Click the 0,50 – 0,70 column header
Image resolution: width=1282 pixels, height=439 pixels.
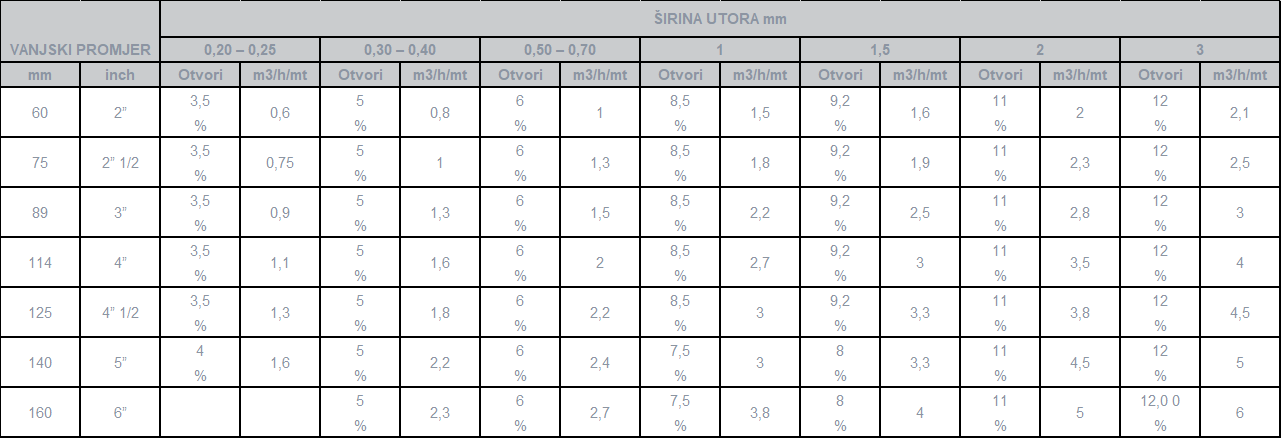coord(560,49)
